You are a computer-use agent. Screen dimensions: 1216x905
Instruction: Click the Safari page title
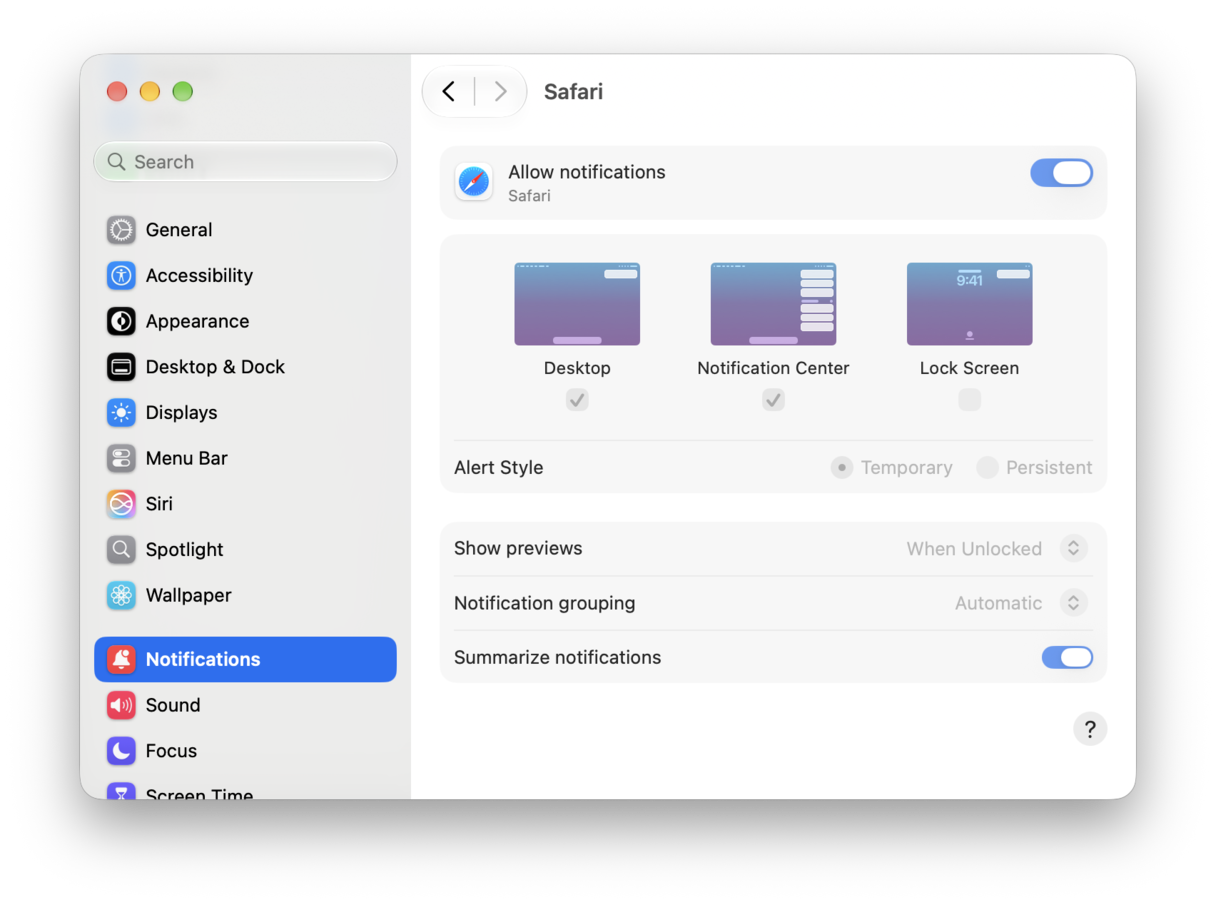[x=573, y=92]
